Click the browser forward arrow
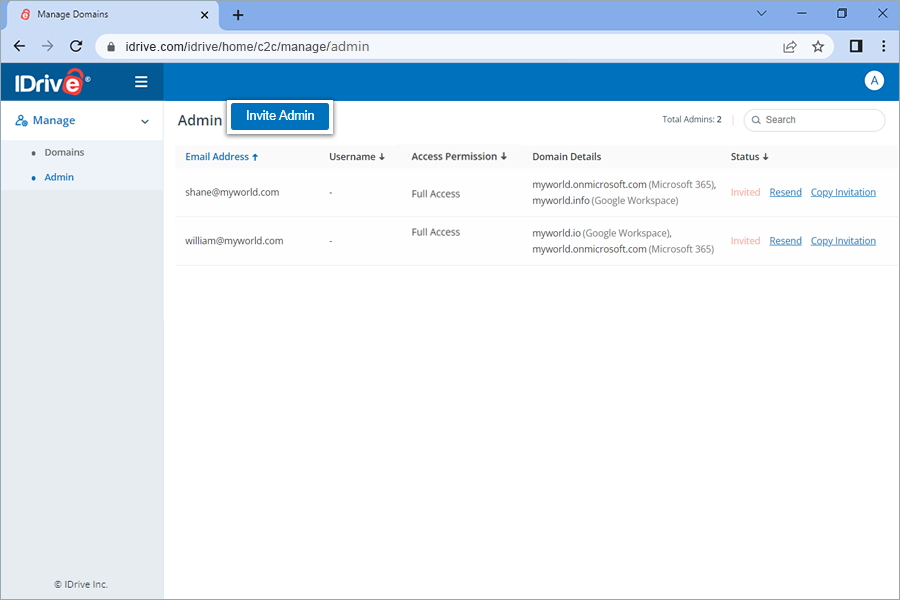 [48, 47]
